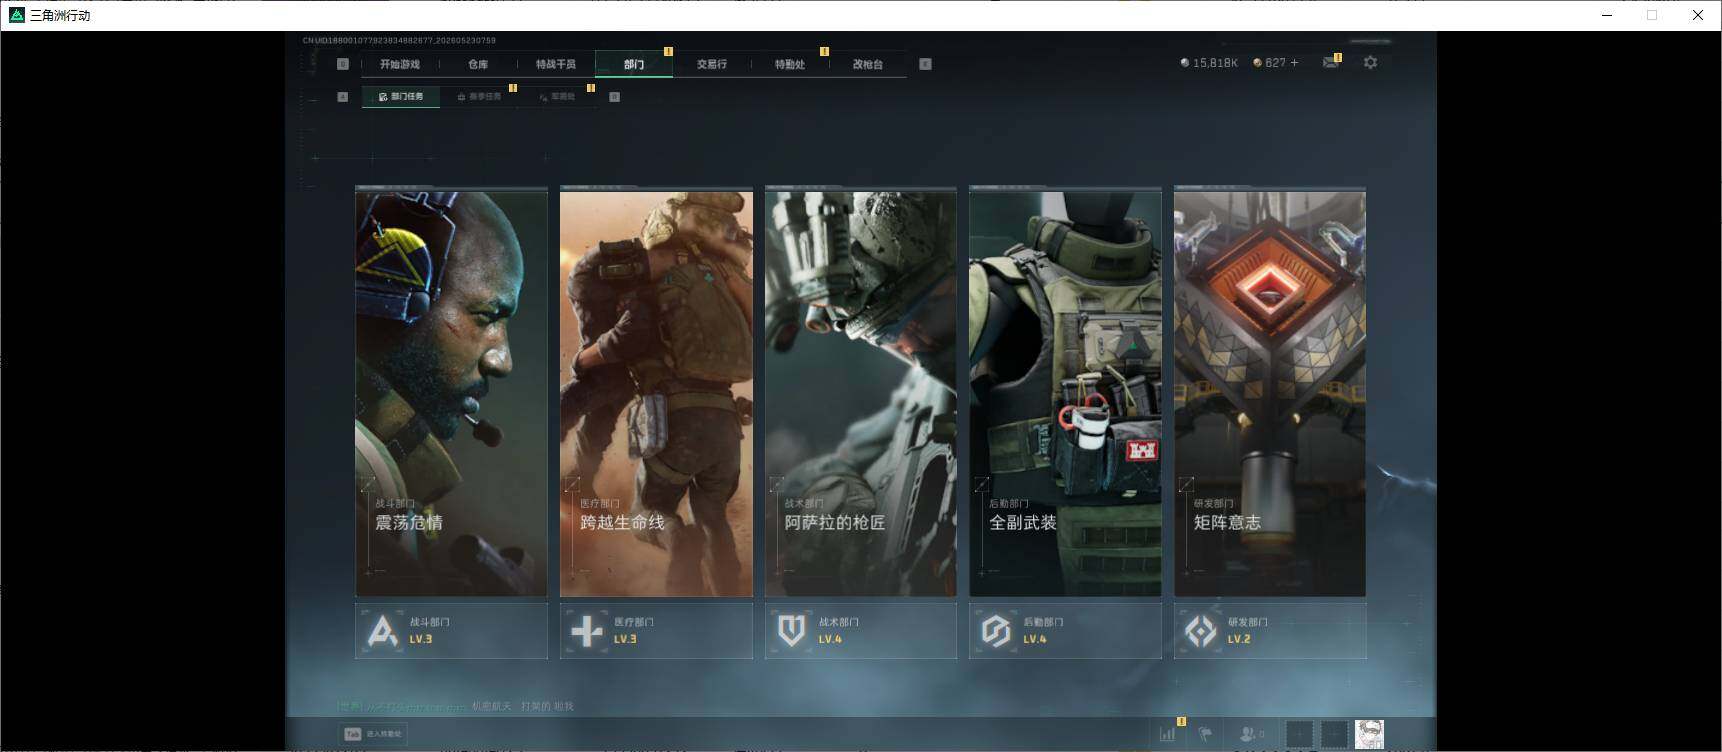The width and height of the screenshot is (1722, 752).
Task: Open the 震荡危情 combat department card
Action: pyautogui.click(x=451, y=393)
